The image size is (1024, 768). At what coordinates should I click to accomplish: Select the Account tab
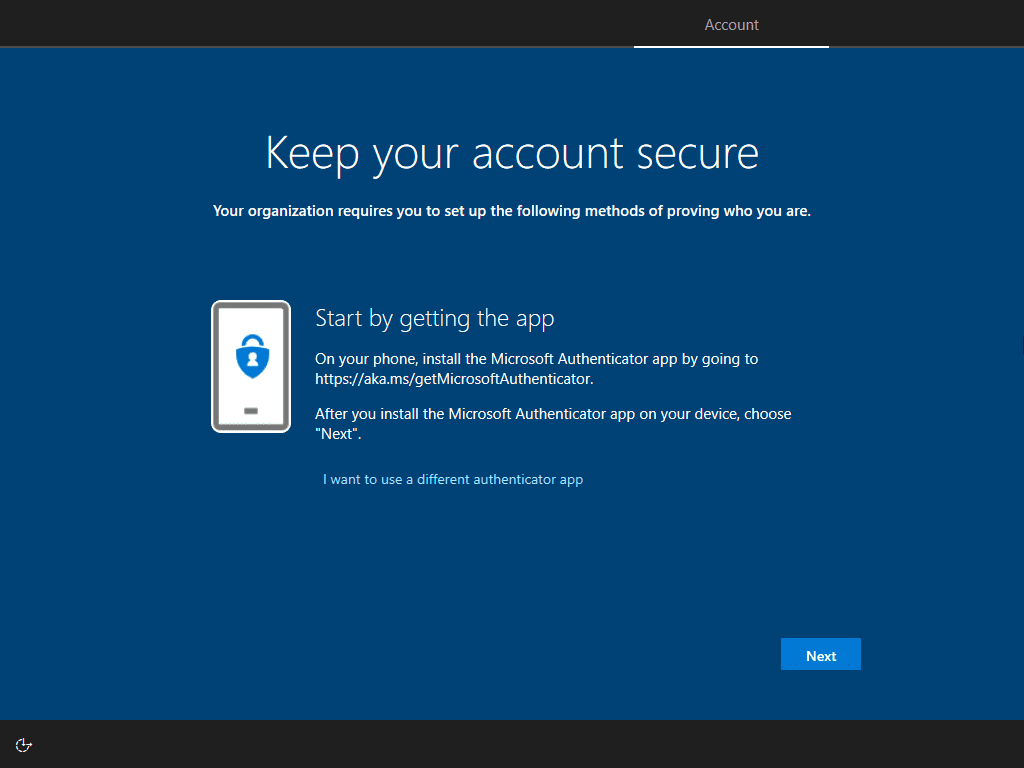(x=731, y=25)
